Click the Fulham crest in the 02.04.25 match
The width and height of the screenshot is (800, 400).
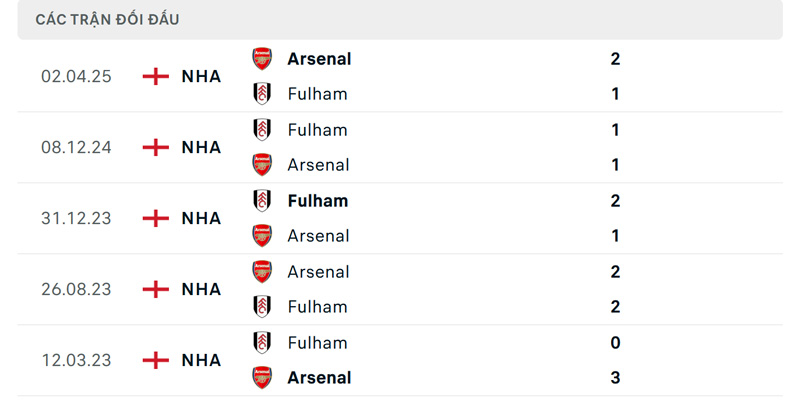coord(262,94)
